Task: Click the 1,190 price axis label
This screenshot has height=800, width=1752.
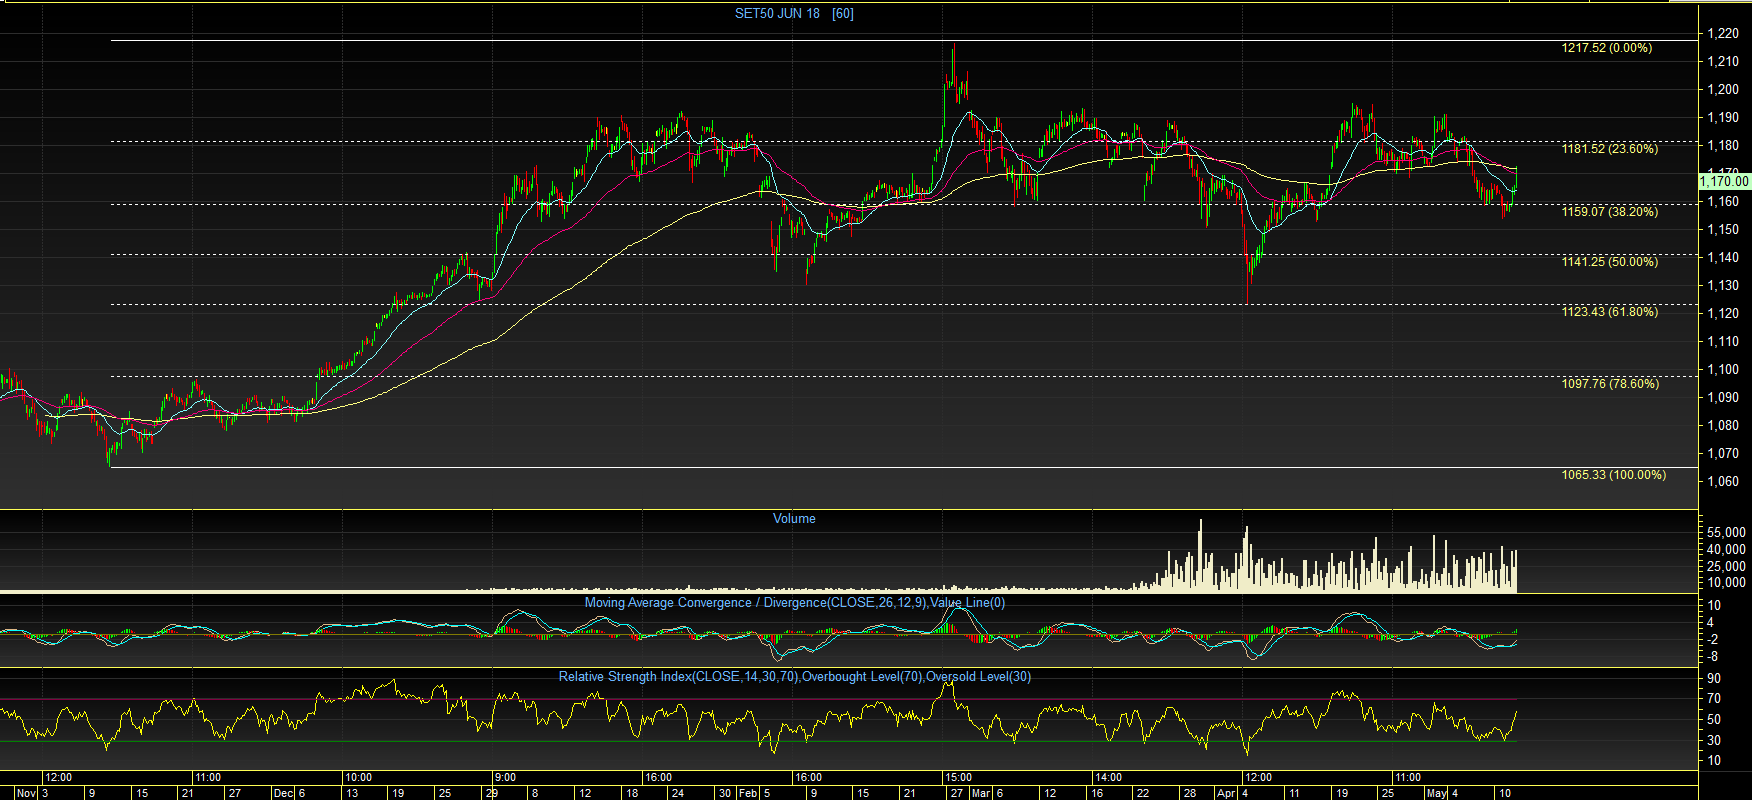Action: pyautogui.click(x=1723, y=117)
